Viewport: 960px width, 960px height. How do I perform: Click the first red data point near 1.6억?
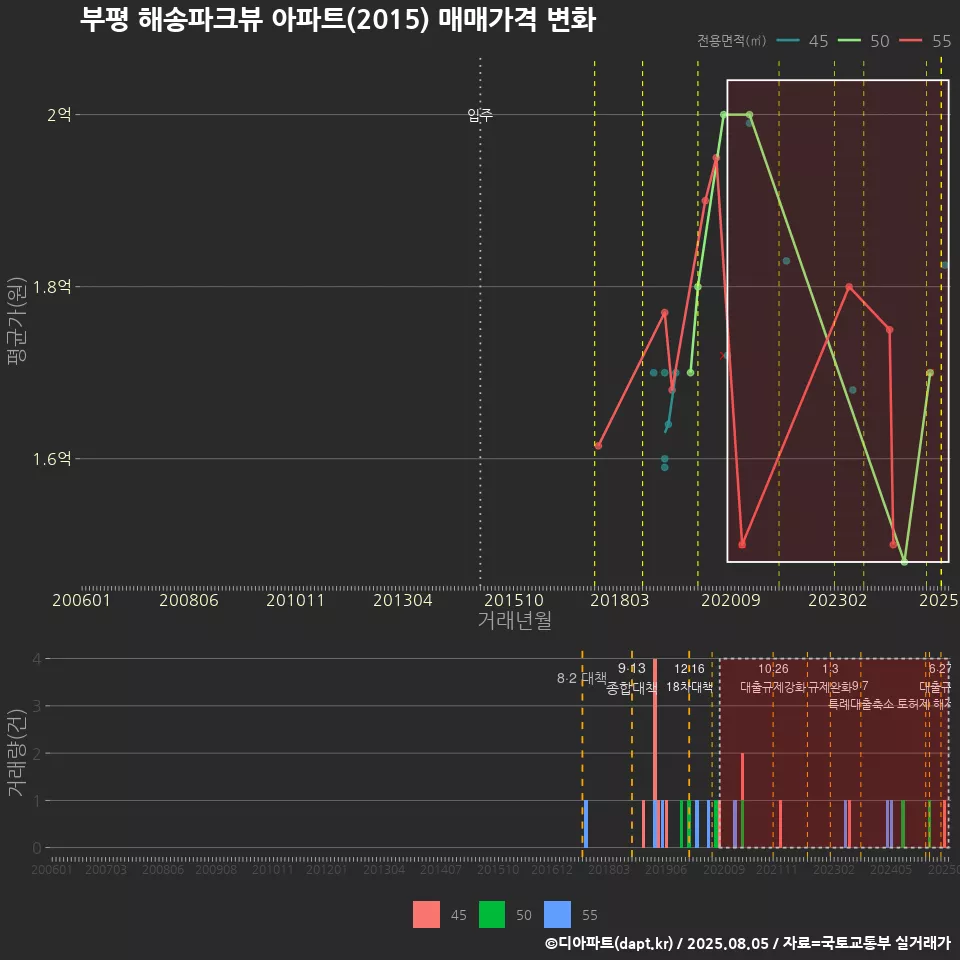point(598,446)
